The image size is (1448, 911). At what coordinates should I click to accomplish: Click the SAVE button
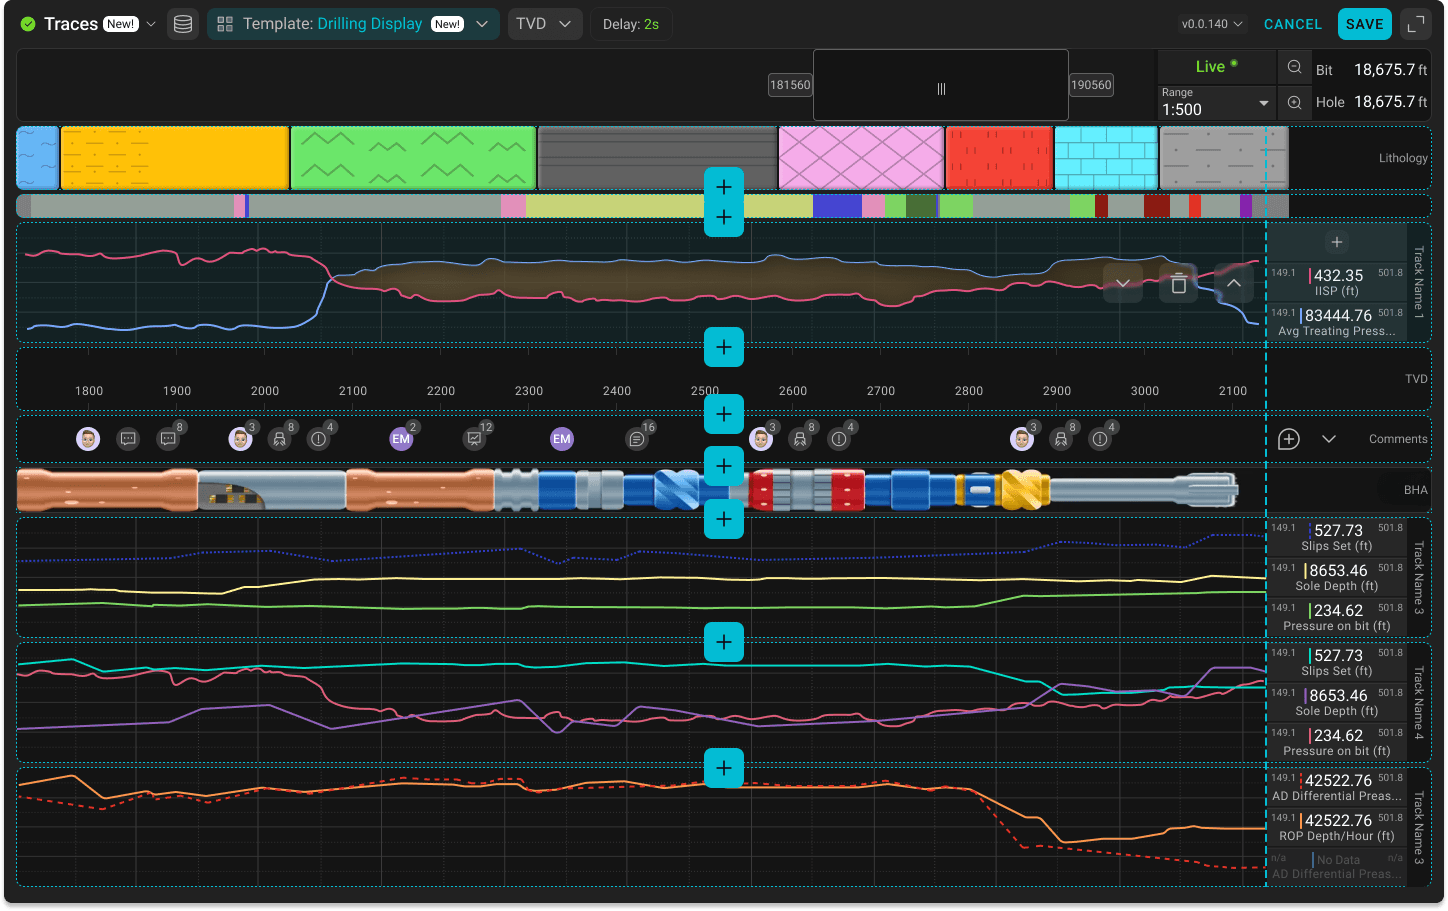pyautogui.click(x=1364, y=24)
